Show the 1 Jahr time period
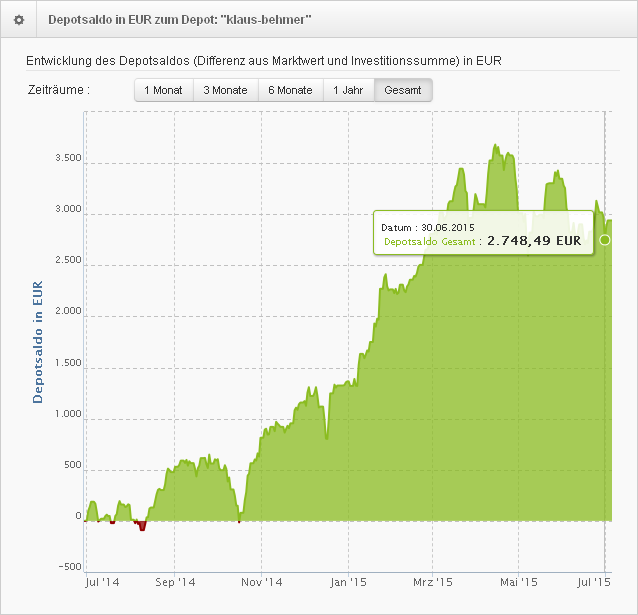The height and width of the screenshot is (615, 638). click(x=348, y=90)
